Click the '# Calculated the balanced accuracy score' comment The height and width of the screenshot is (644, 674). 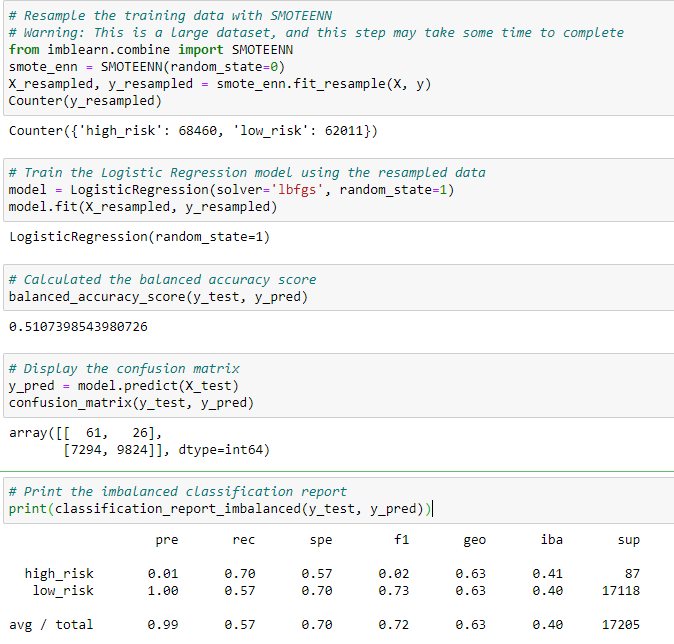pyautogui.click(x=162, y=280)
